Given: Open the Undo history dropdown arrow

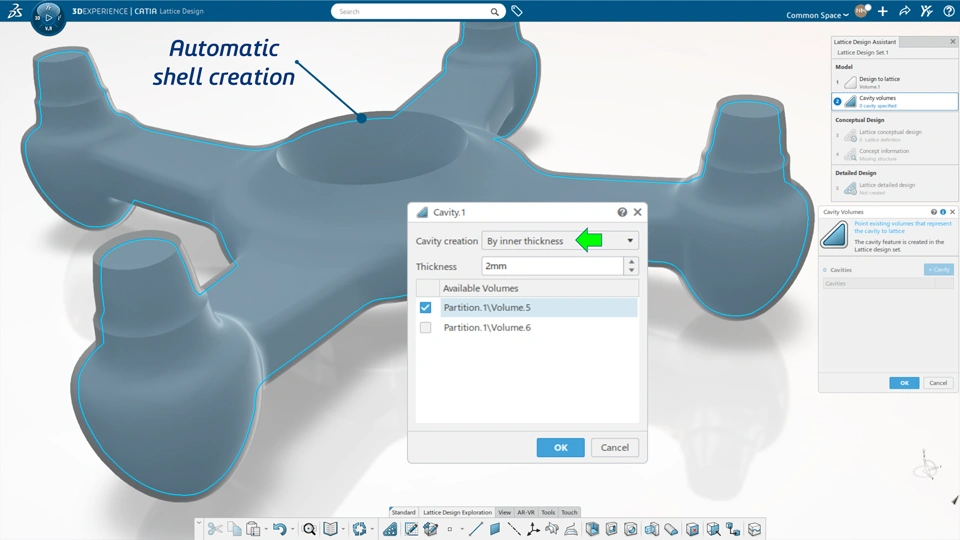Looking at the screenshot, I should 292,529.
